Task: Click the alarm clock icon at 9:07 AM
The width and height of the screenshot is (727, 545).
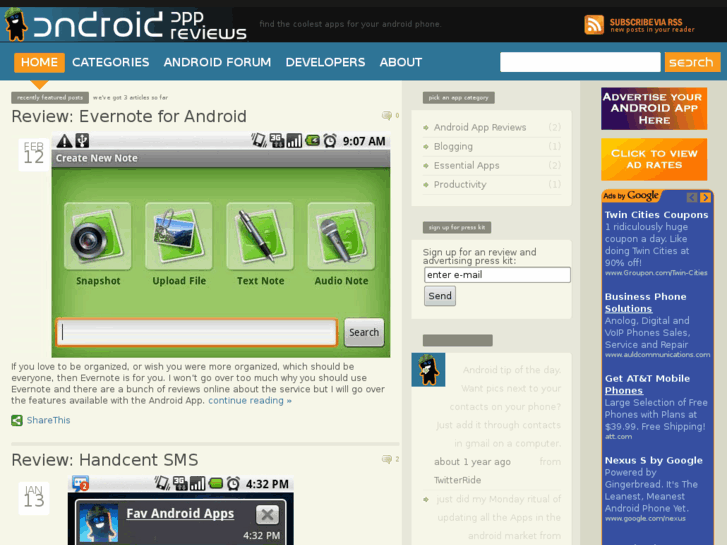Action: click(x=330, y=141)
